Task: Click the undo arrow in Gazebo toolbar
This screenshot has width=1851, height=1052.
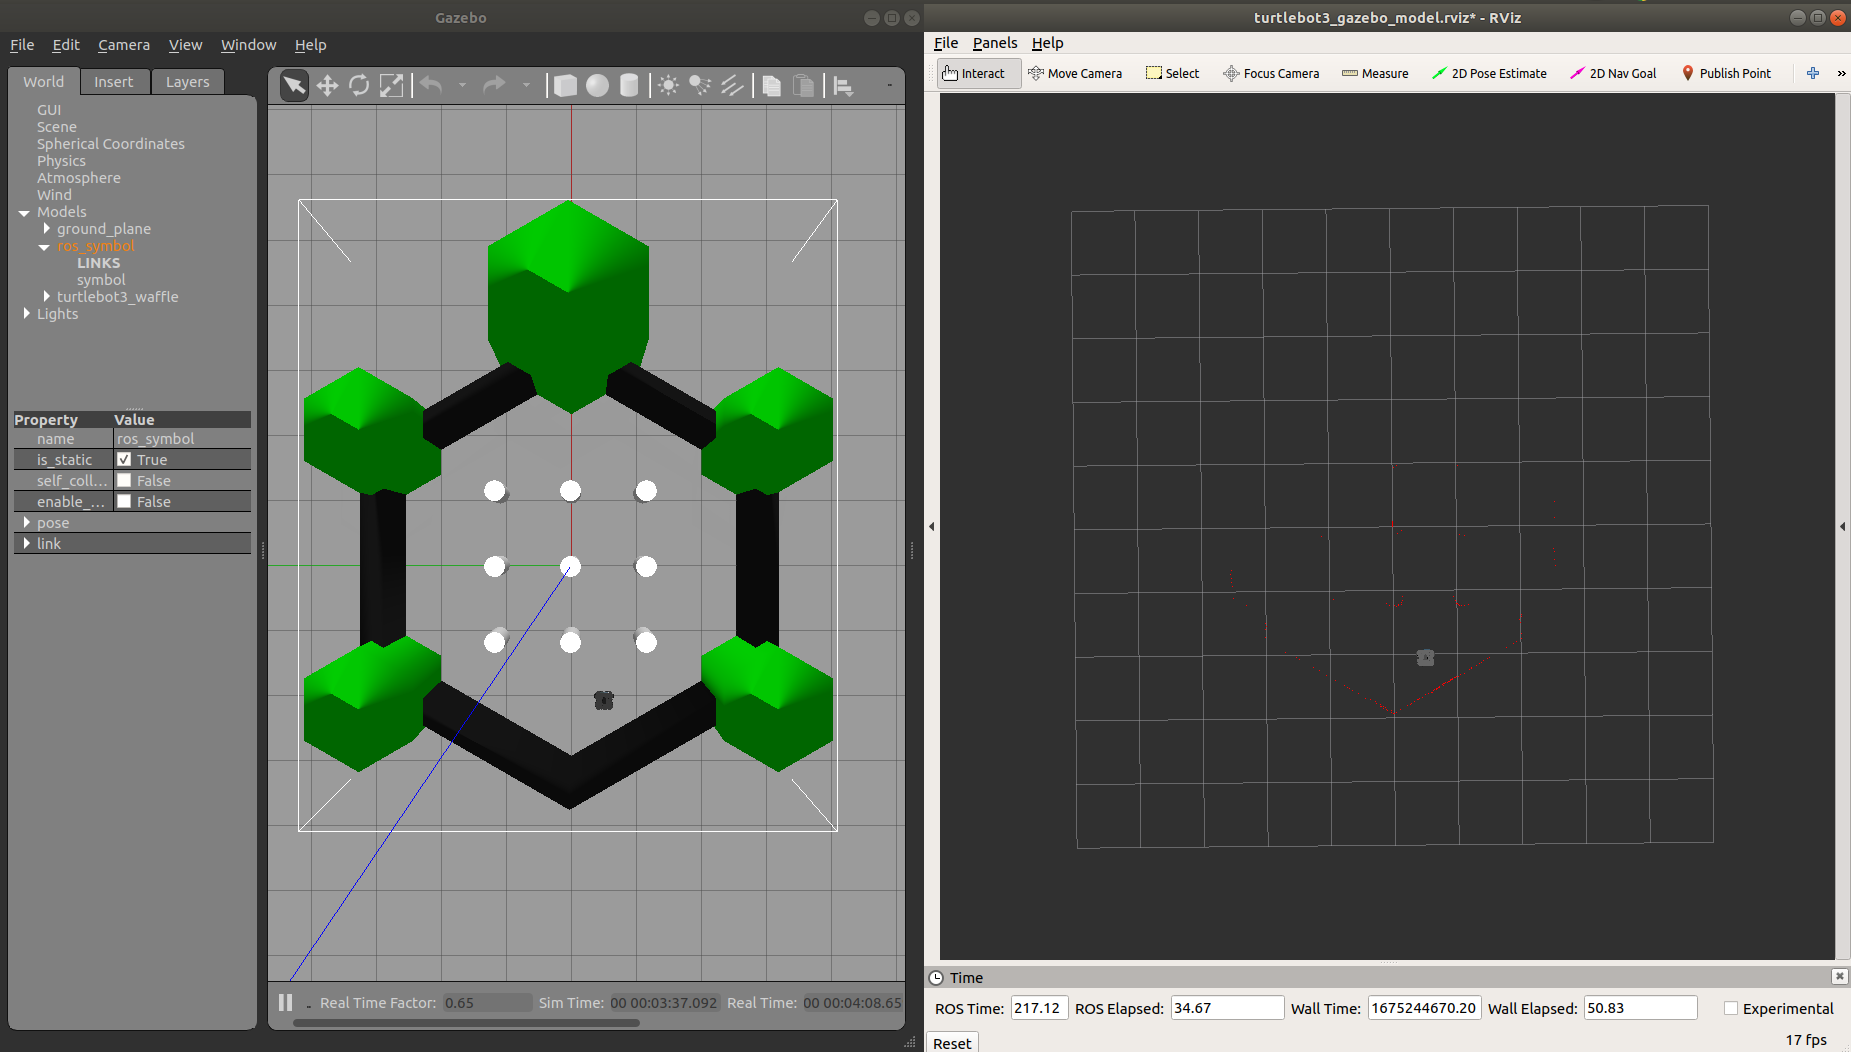Action: tap(431, 85)
